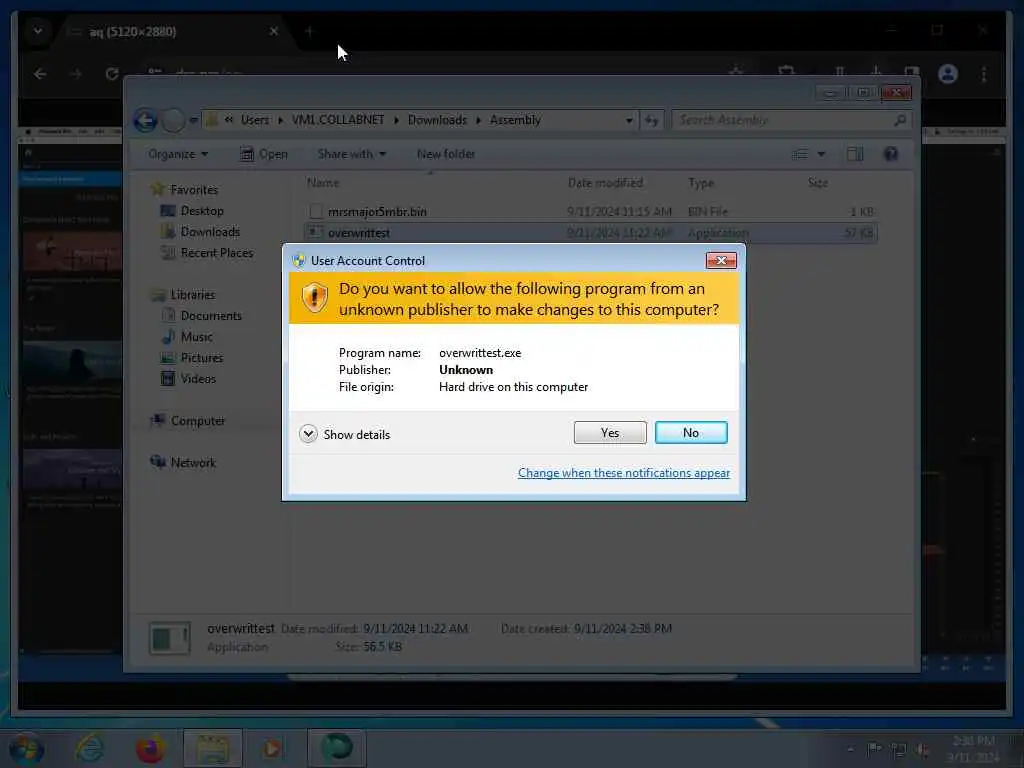Click the overwrittest file icon in list

pos(315,232)
